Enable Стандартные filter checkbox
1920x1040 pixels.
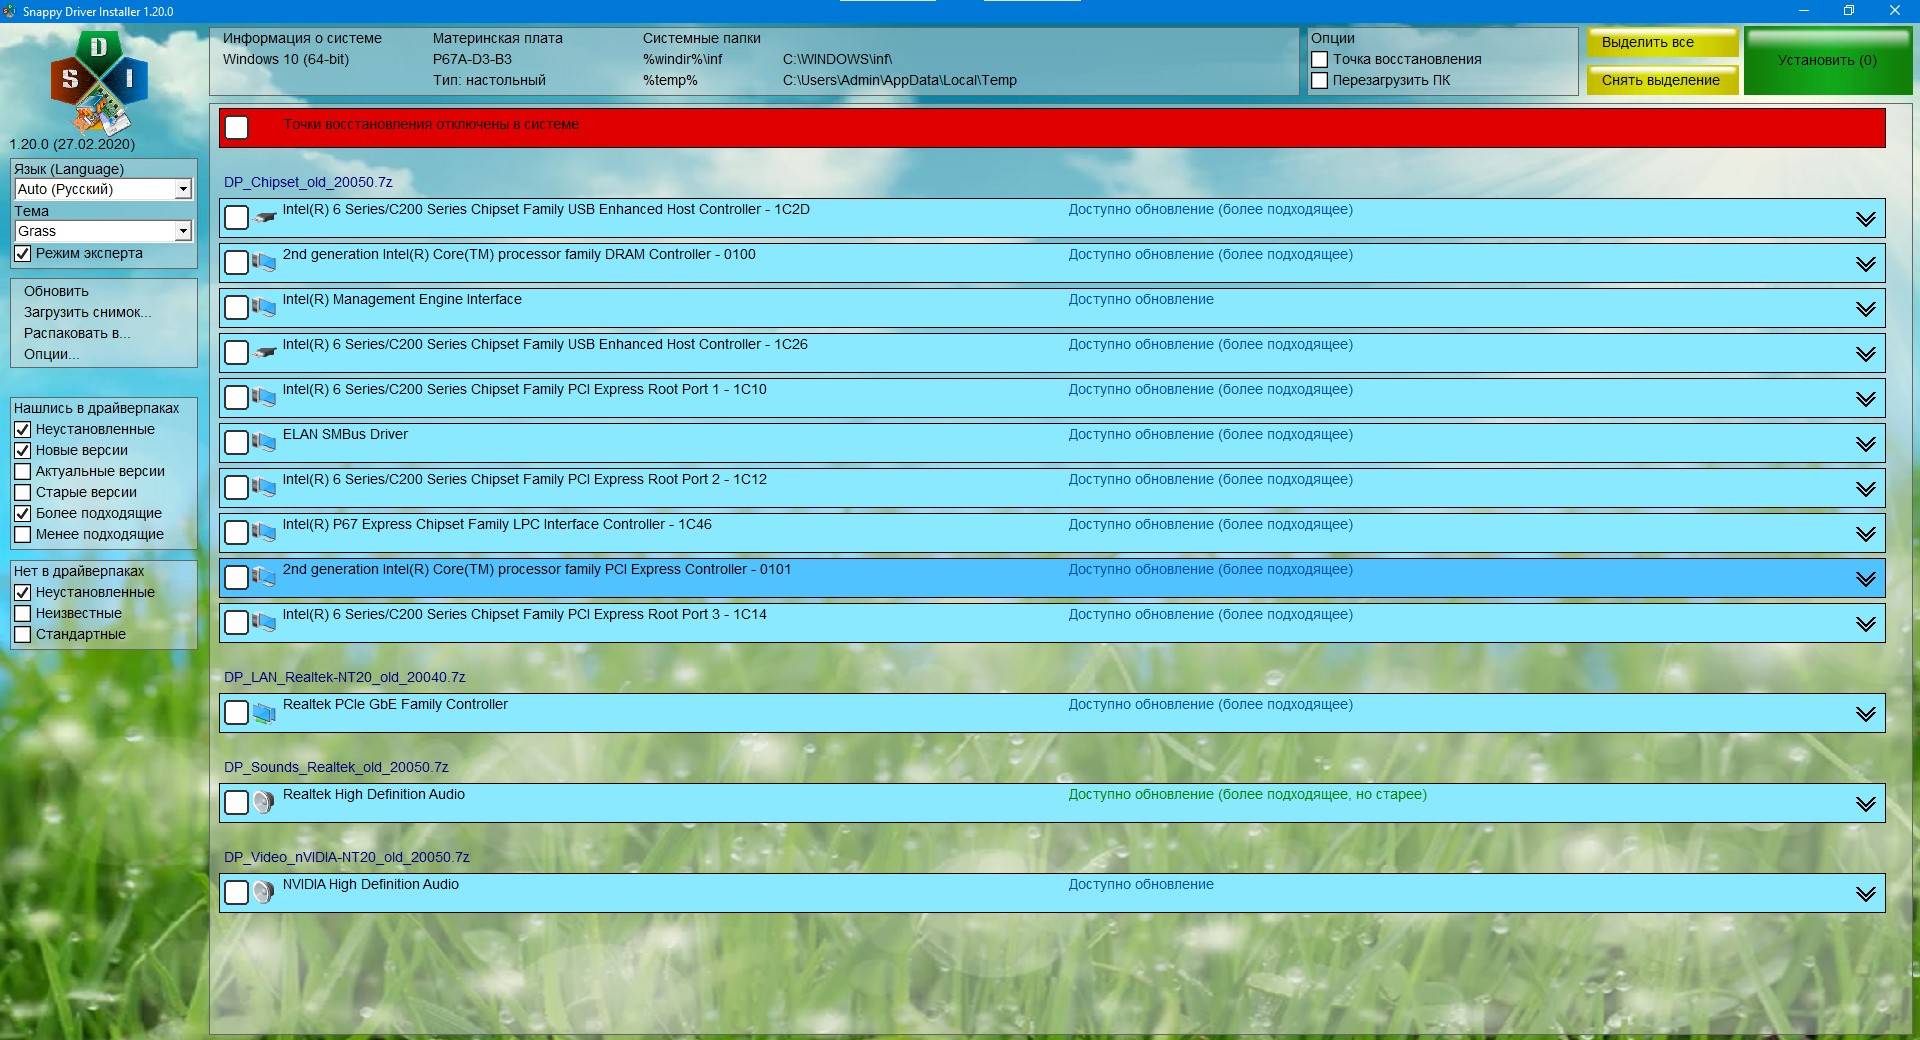tap(23, 634)
